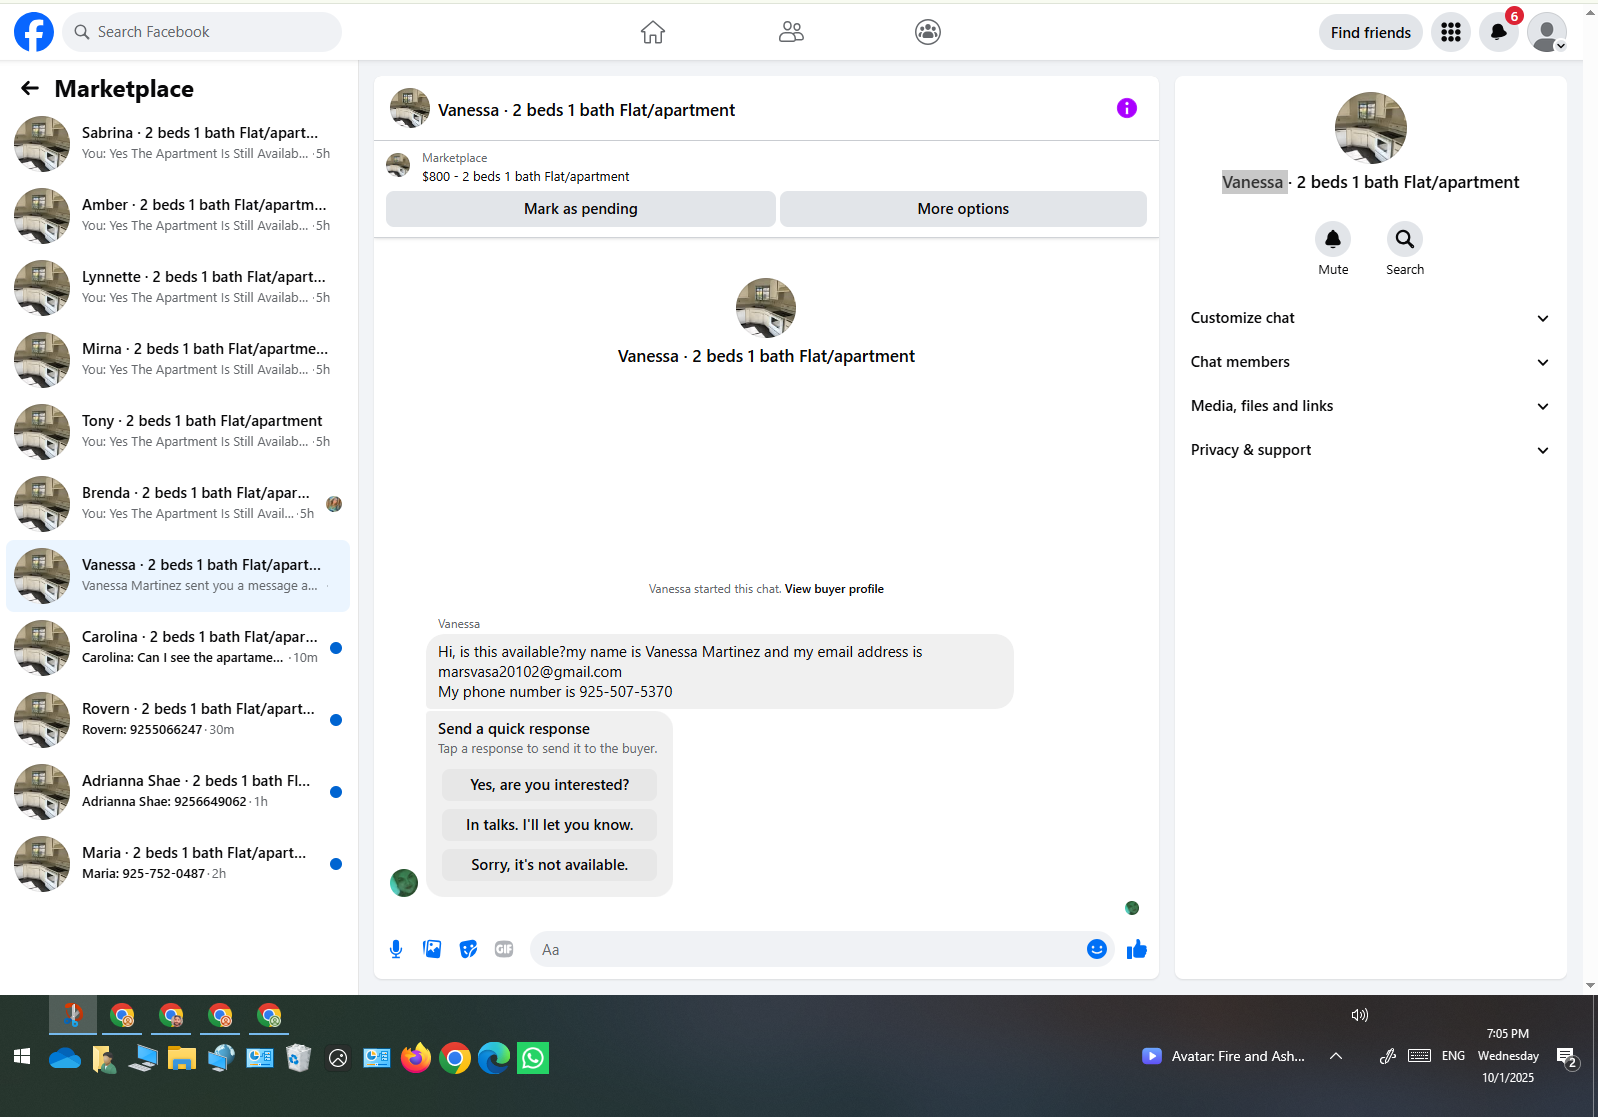Open the Recycle Bin taskbar icon
The width and height of the screenshot is (1598, 1117).
(298, 1058)
